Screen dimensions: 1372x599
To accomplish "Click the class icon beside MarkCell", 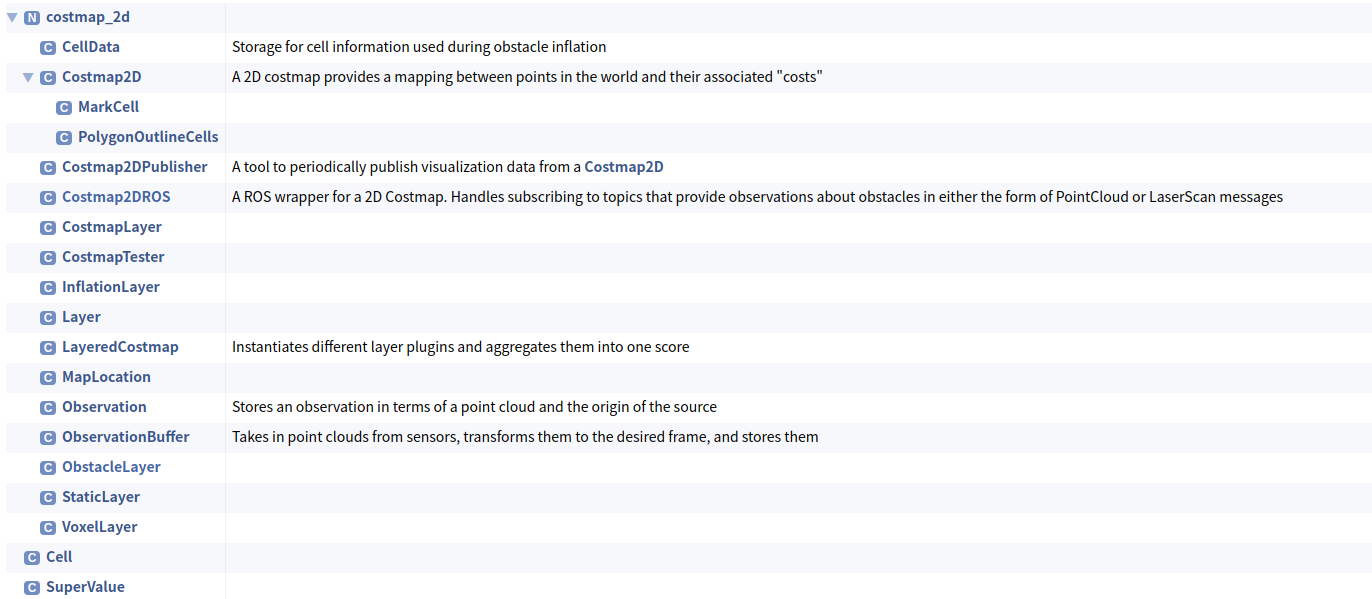I will 65,106.
